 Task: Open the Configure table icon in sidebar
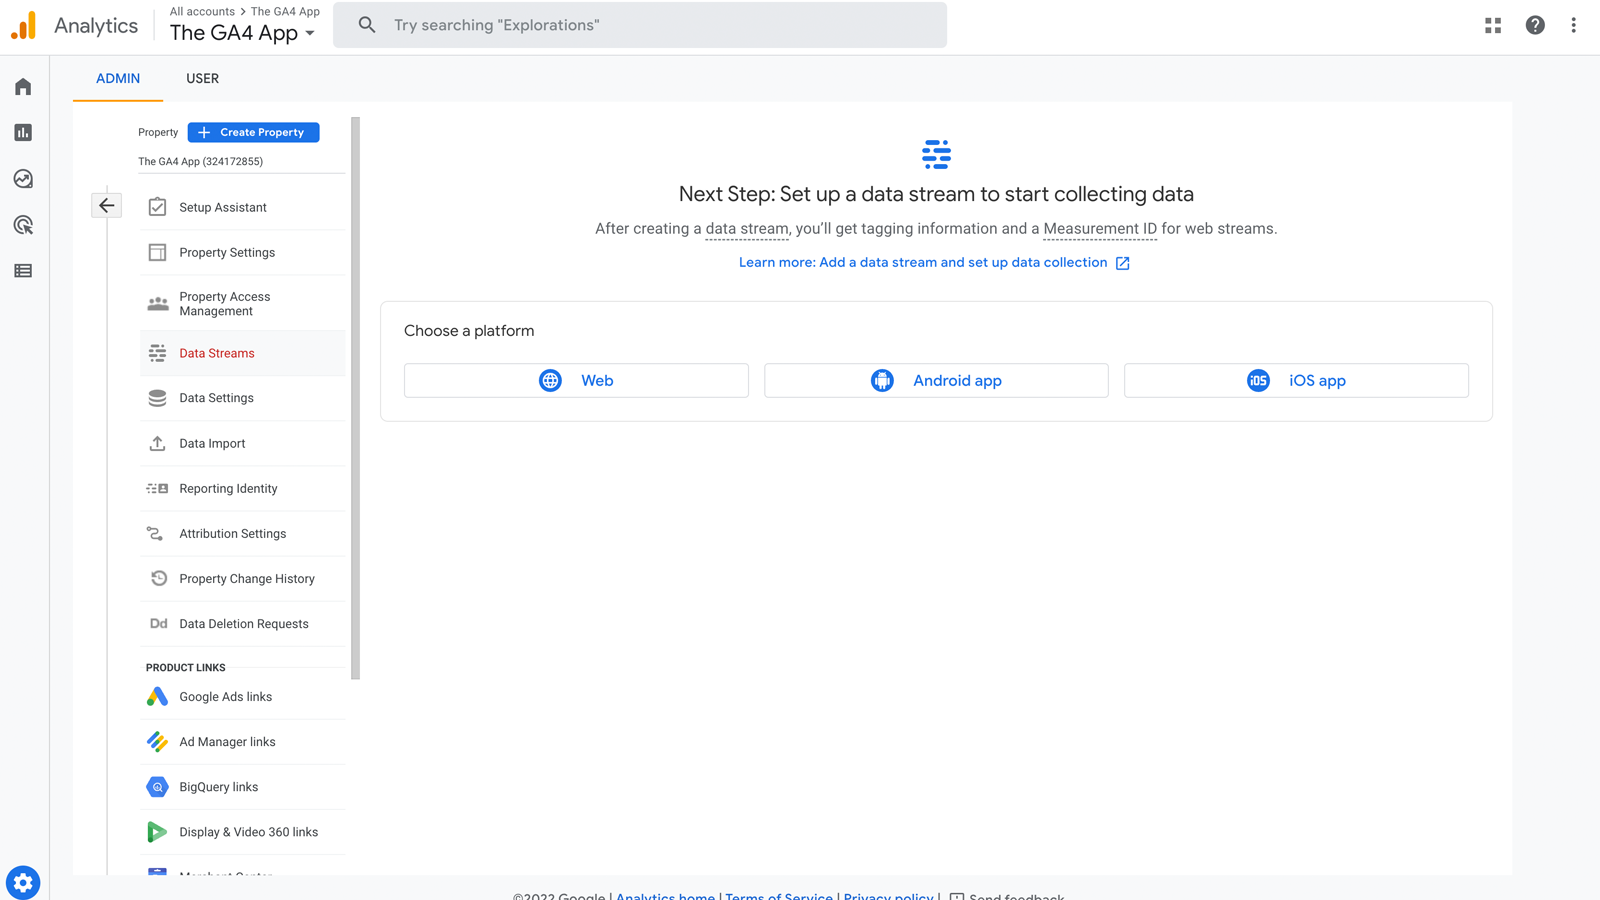(23, 271)
